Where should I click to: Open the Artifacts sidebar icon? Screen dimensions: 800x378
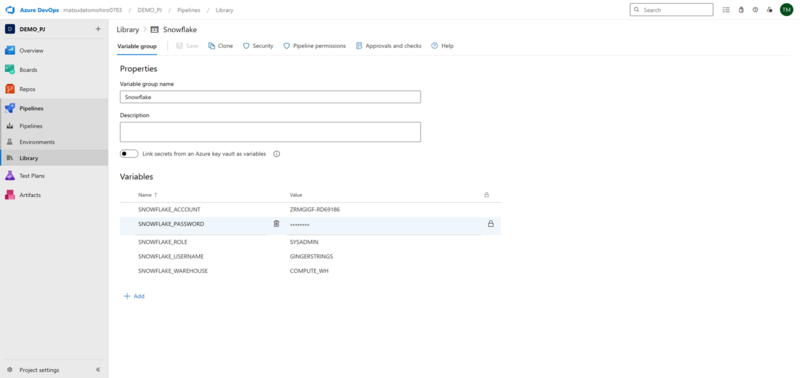coord(10,195)
